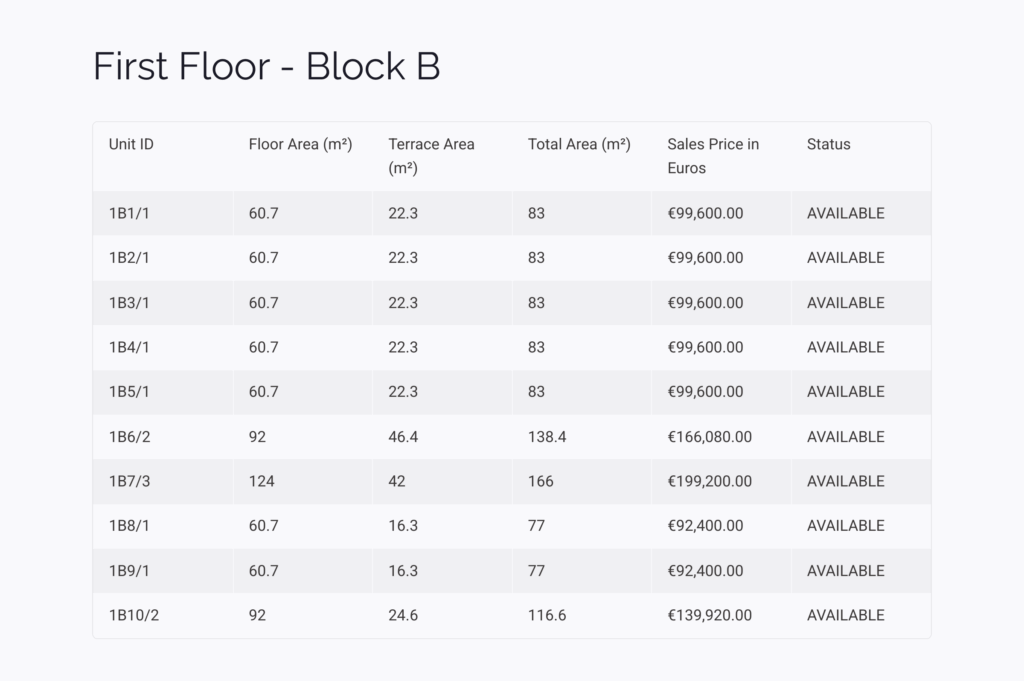Click the 124 floor area value

click(x=261, y=481)
